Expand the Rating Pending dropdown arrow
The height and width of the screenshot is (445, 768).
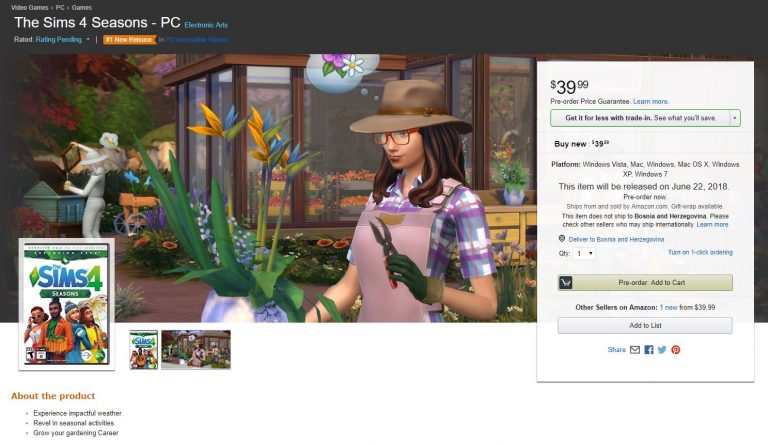point(88,39)
